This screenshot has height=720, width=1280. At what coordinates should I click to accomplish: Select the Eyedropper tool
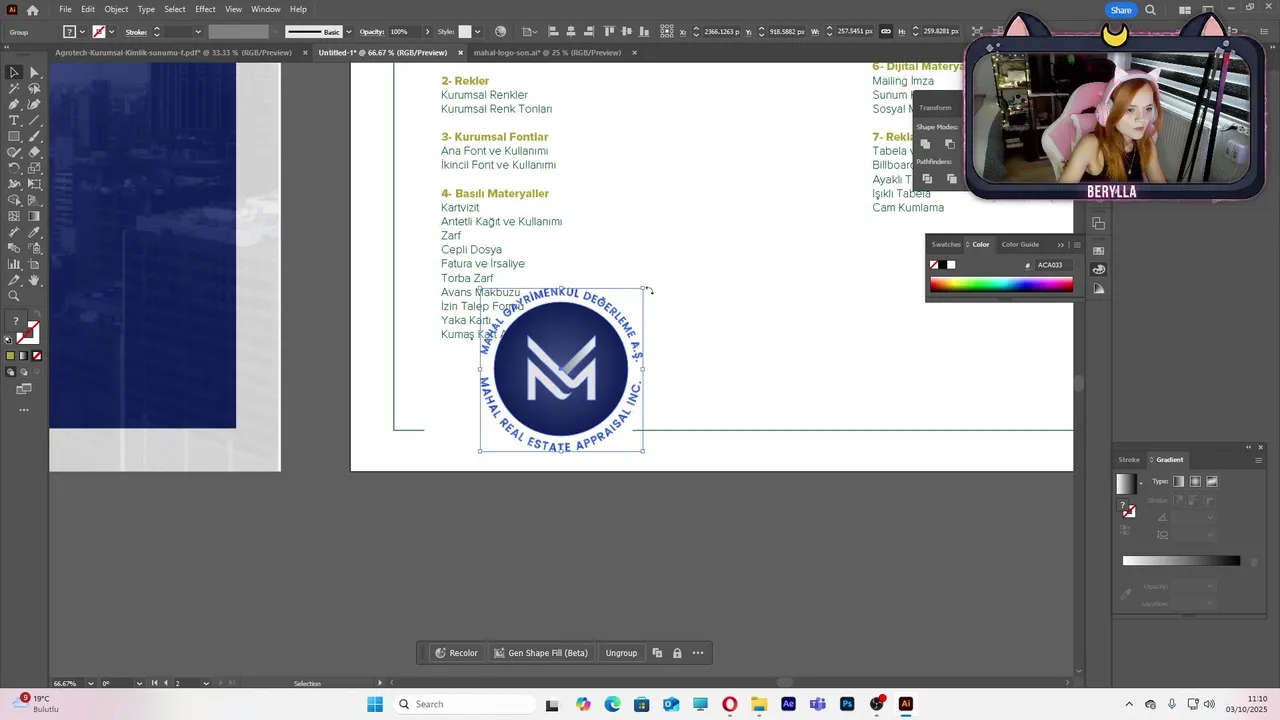34,232
